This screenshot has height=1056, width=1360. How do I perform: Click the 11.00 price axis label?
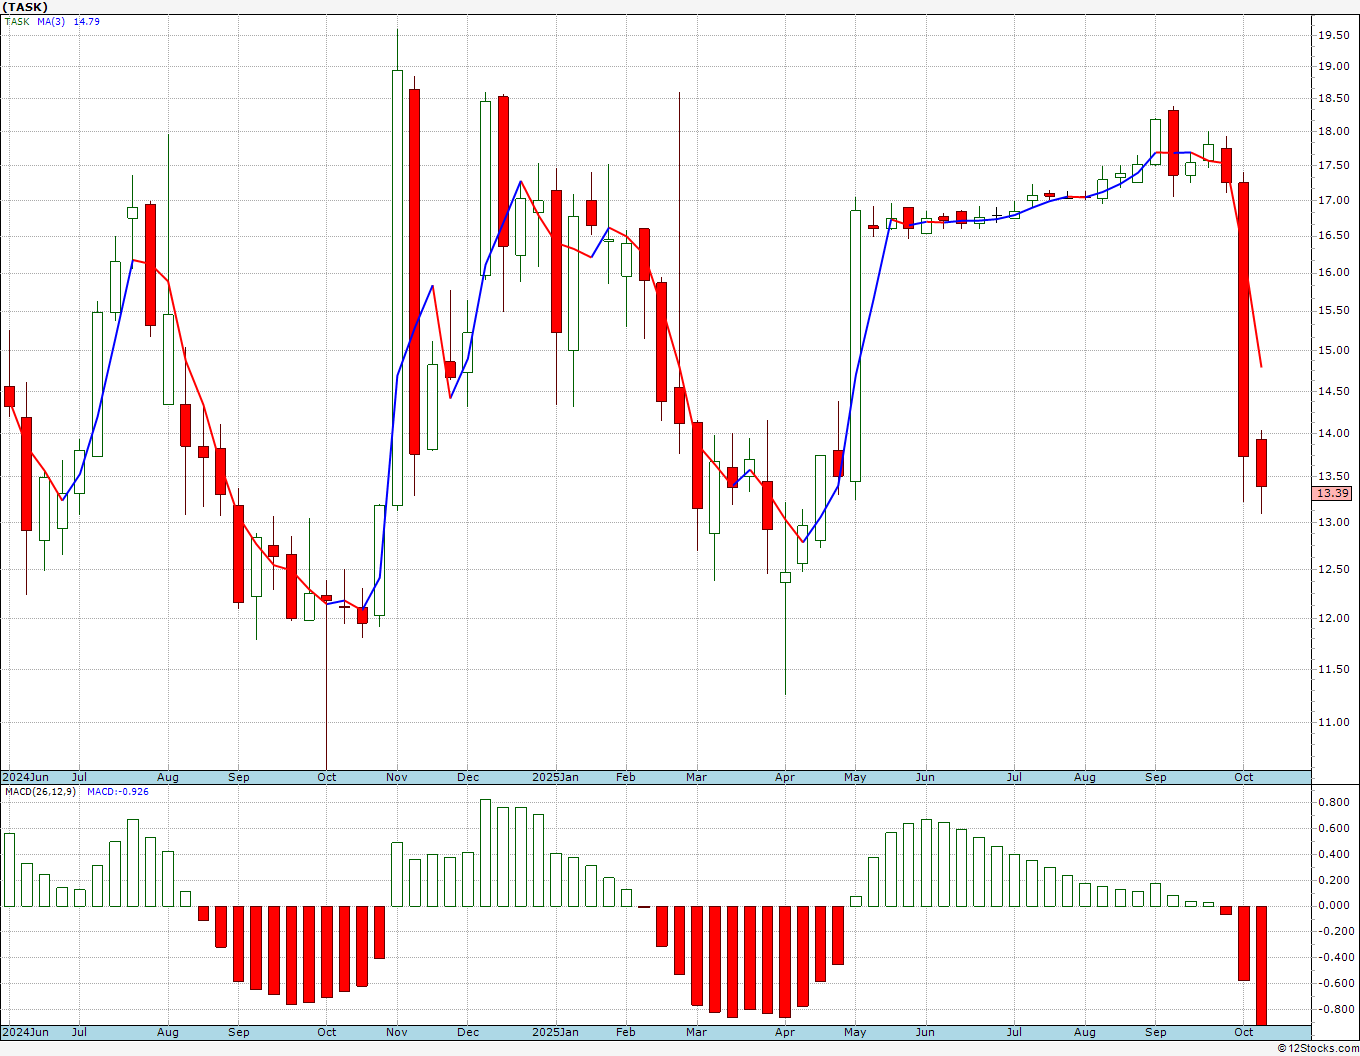pyautogui.click(x=1333, y=722)
